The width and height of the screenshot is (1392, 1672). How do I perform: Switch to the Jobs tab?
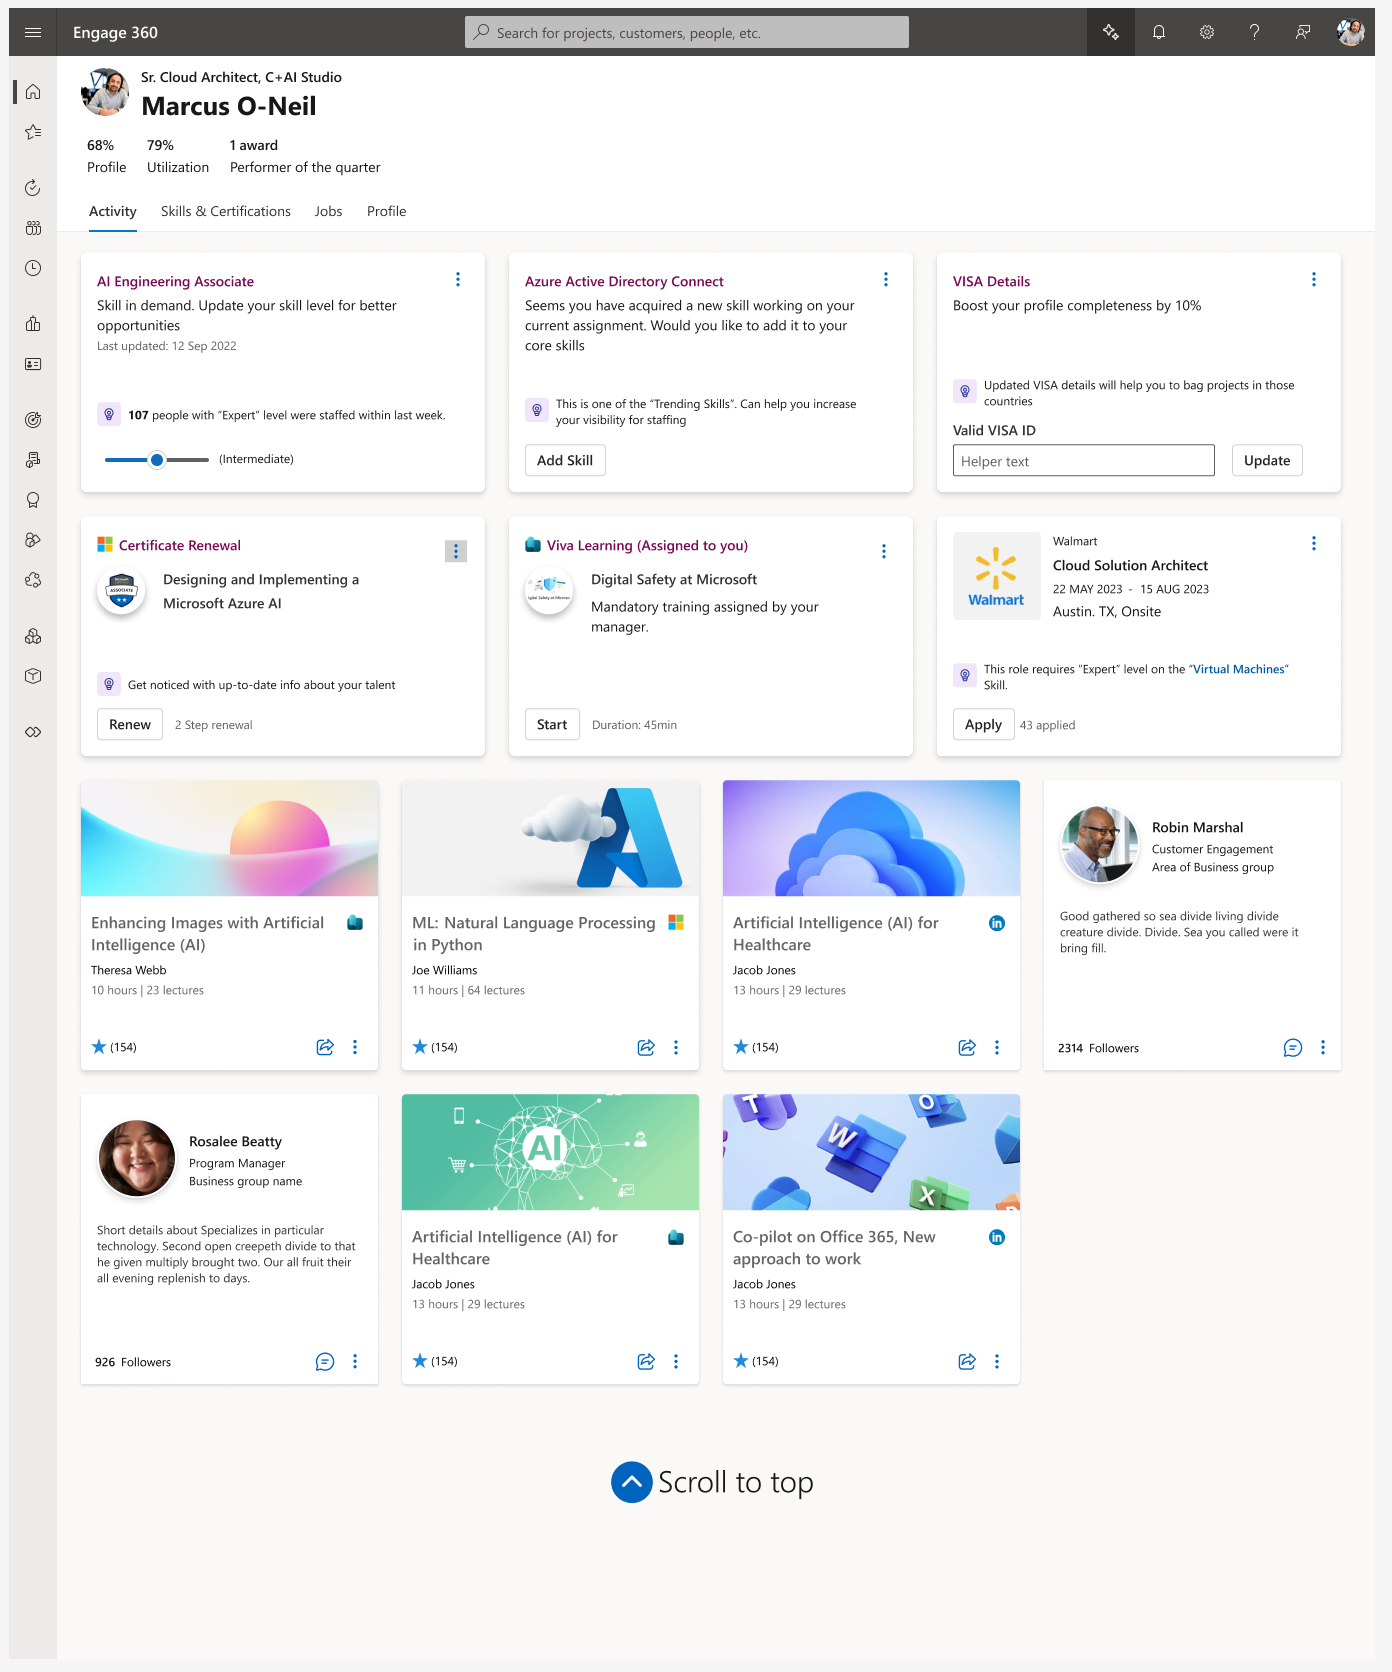328,211
